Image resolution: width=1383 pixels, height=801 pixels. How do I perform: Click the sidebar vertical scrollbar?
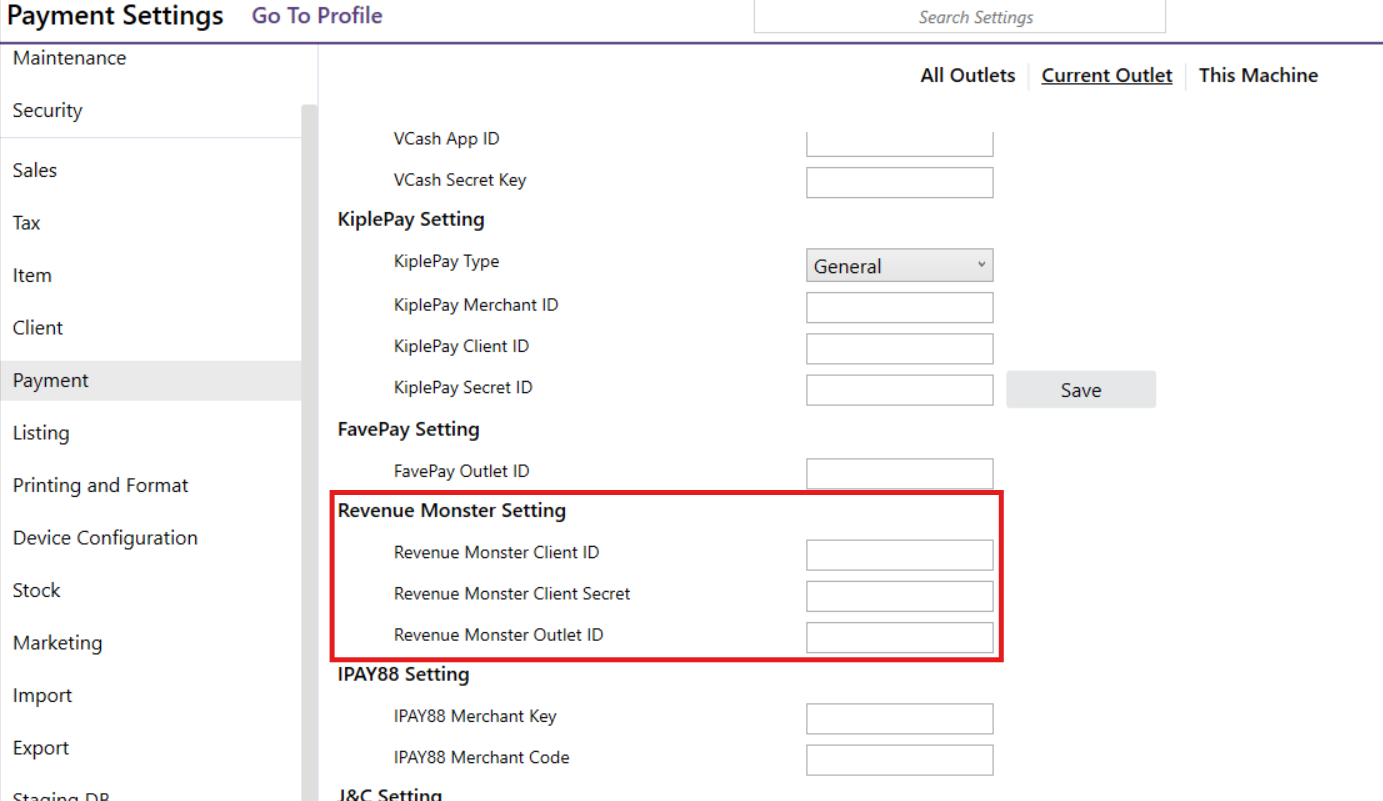coord(309,450)
